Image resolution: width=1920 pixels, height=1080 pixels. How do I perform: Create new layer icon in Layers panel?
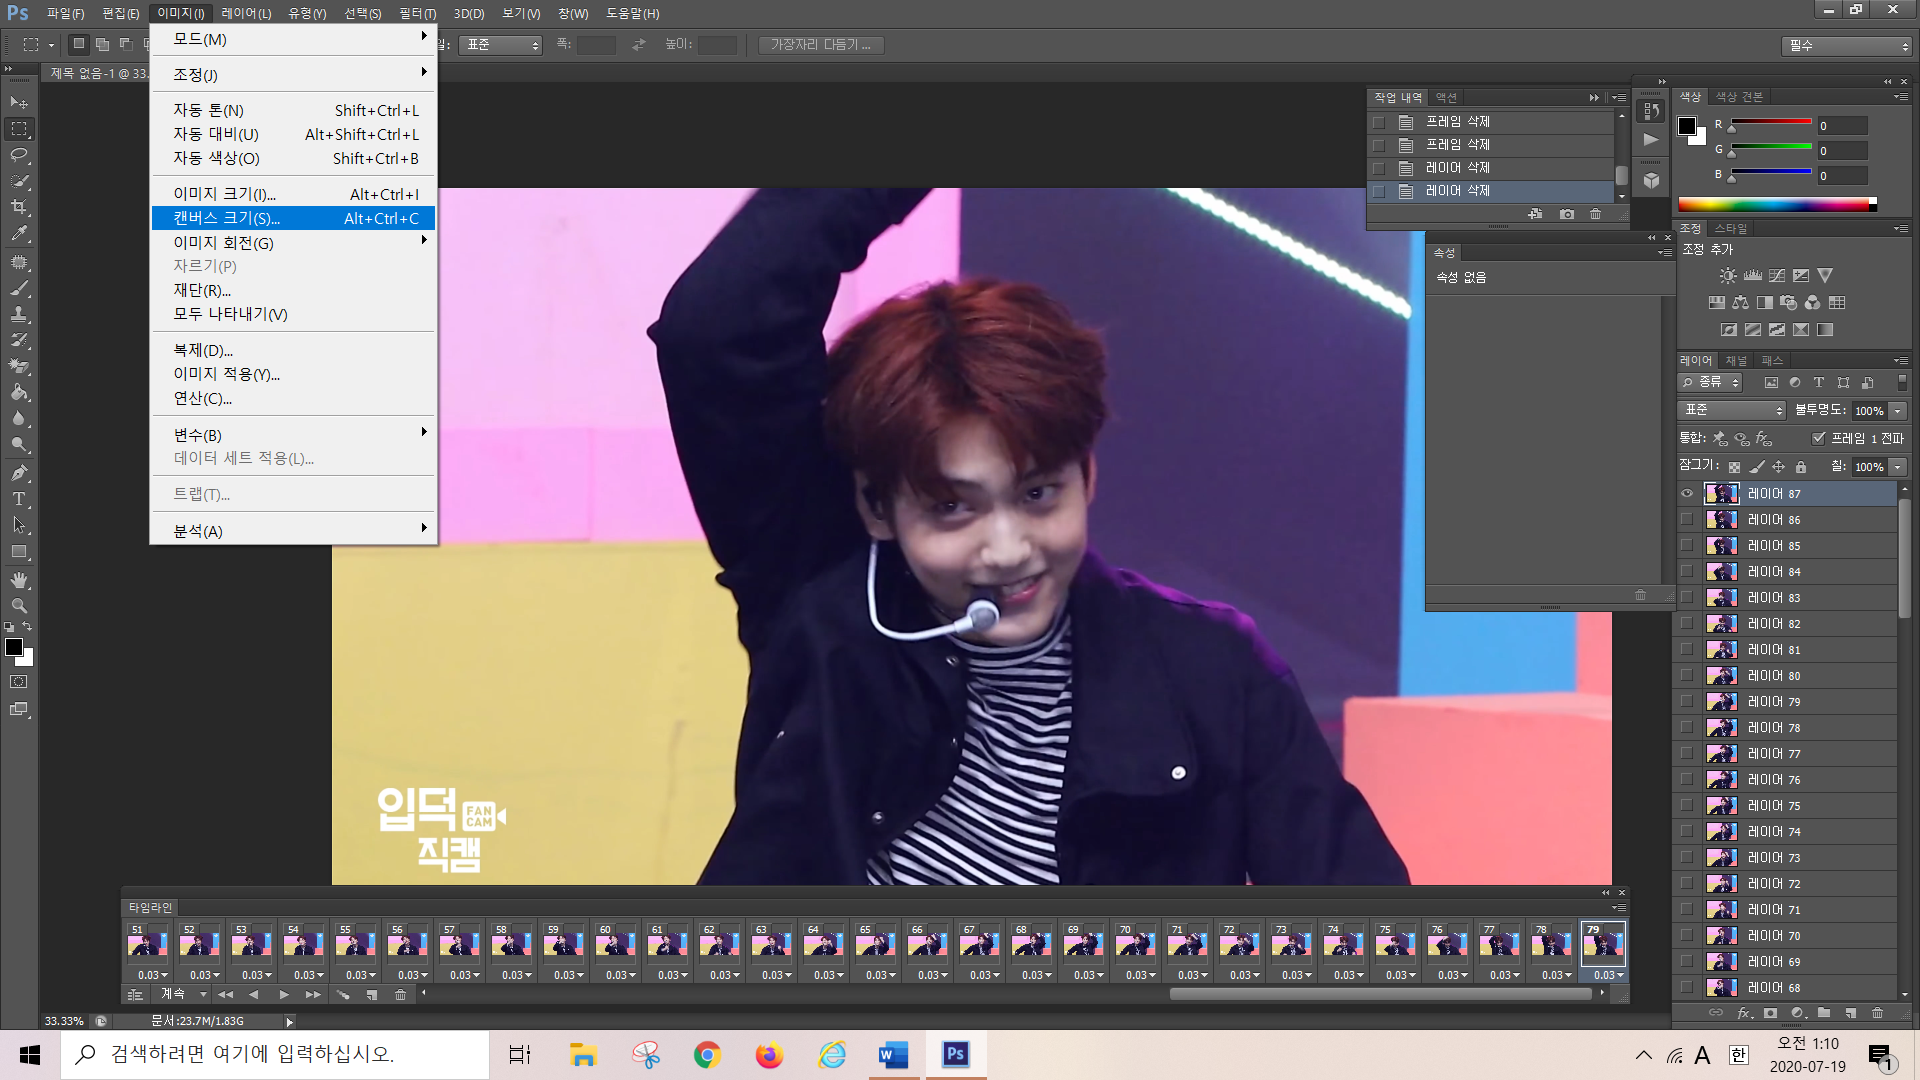click(1850, 1013)
